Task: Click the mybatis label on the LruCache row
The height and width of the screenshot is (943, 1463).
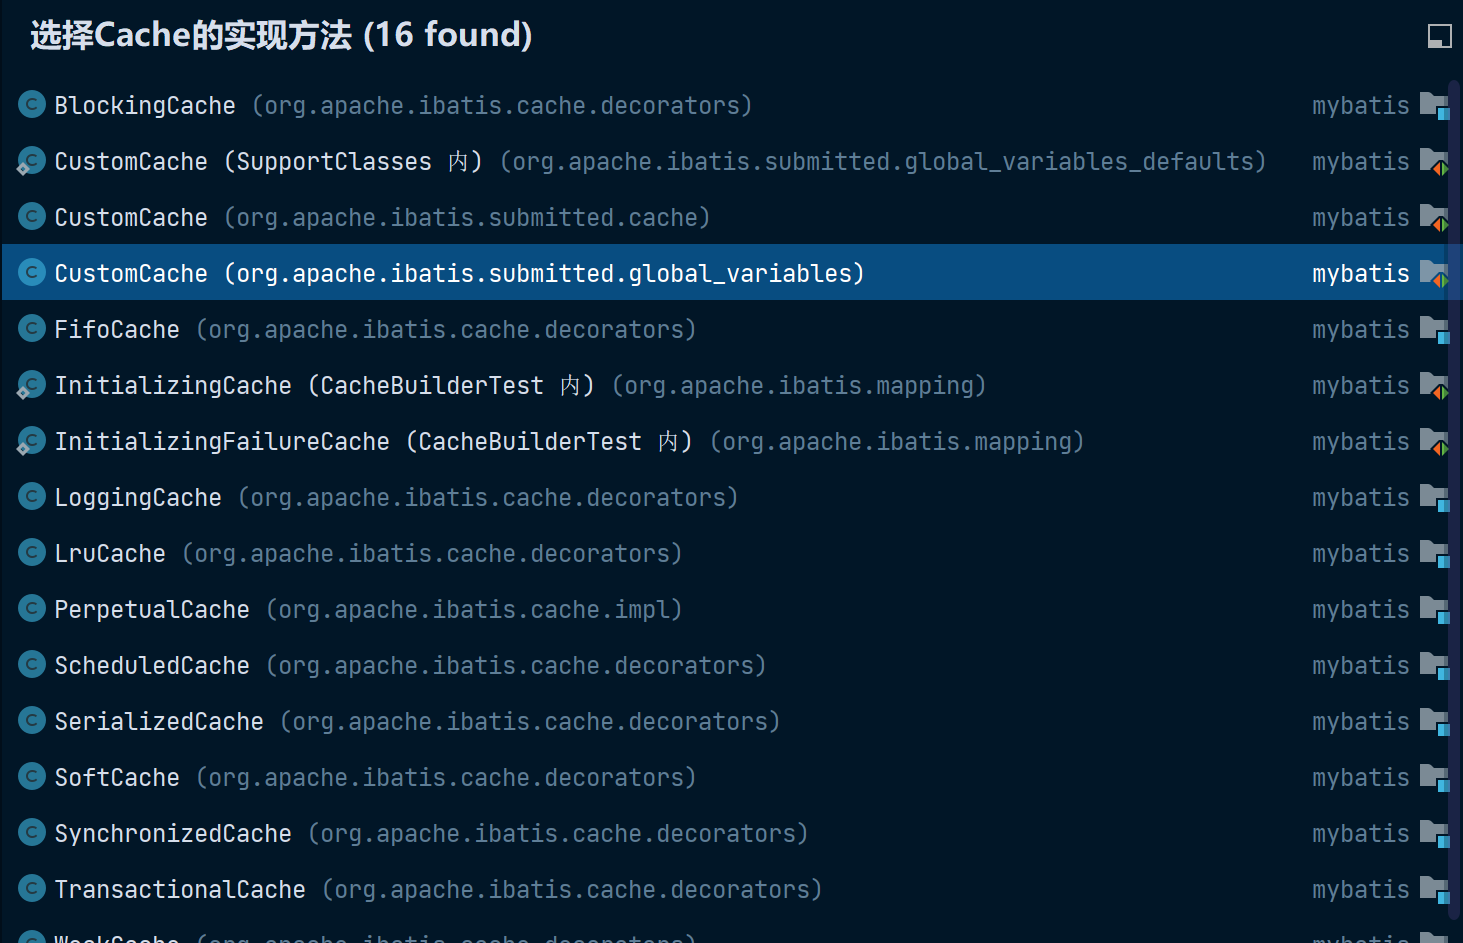Action: click(1360, 553)
